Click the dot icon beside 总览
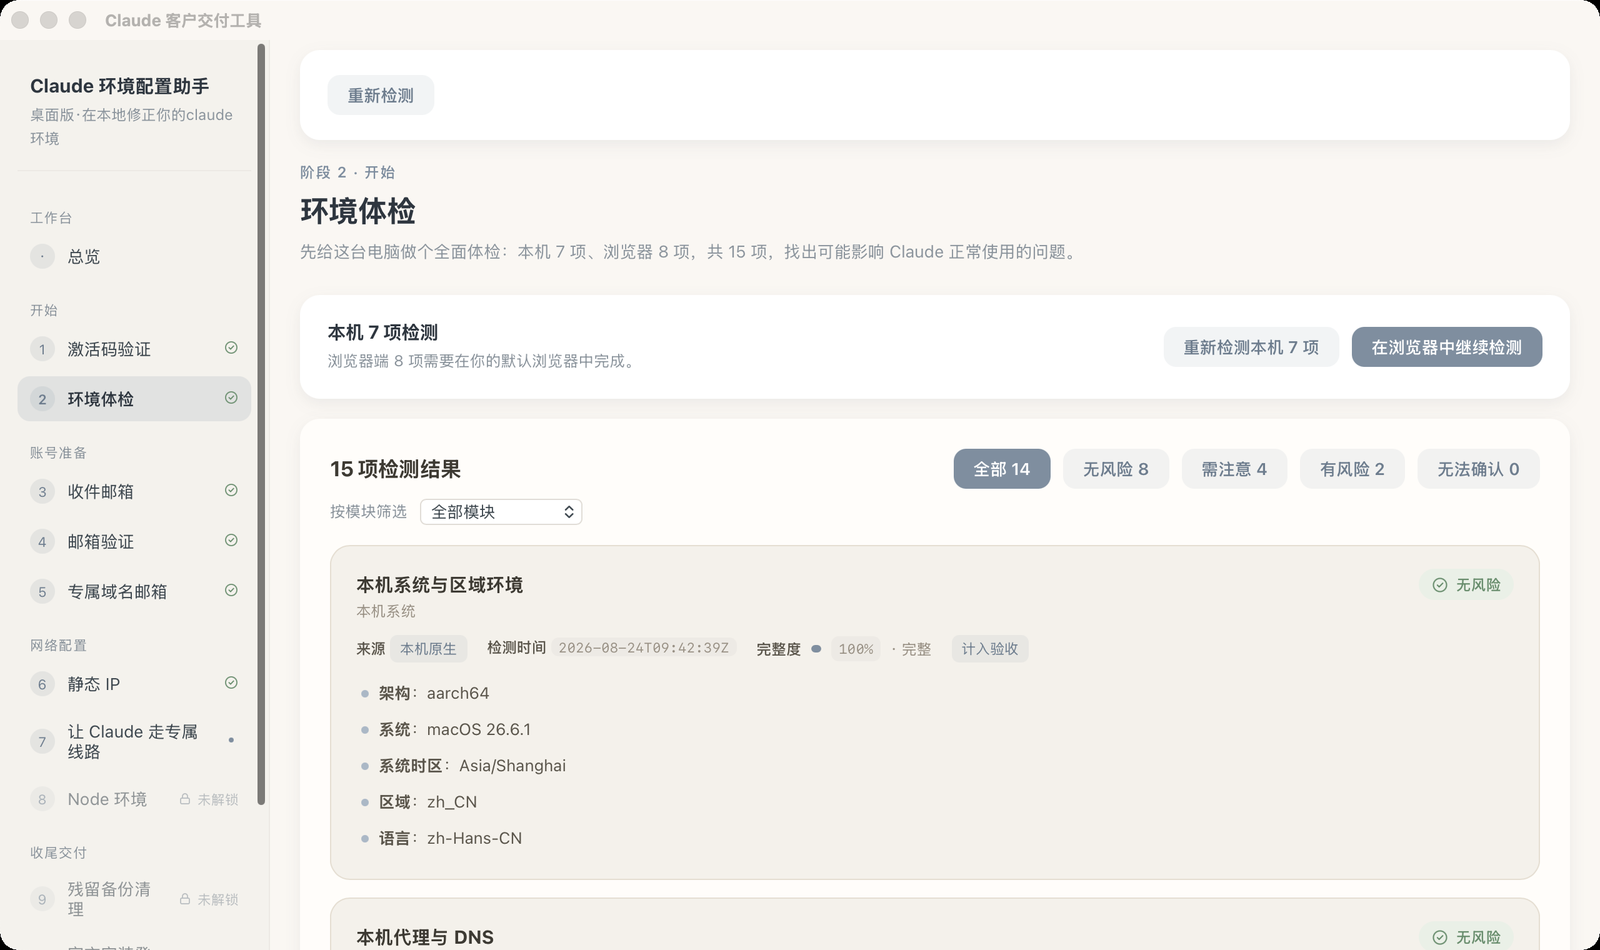1600x950 pixels. [x=42, y=257]
